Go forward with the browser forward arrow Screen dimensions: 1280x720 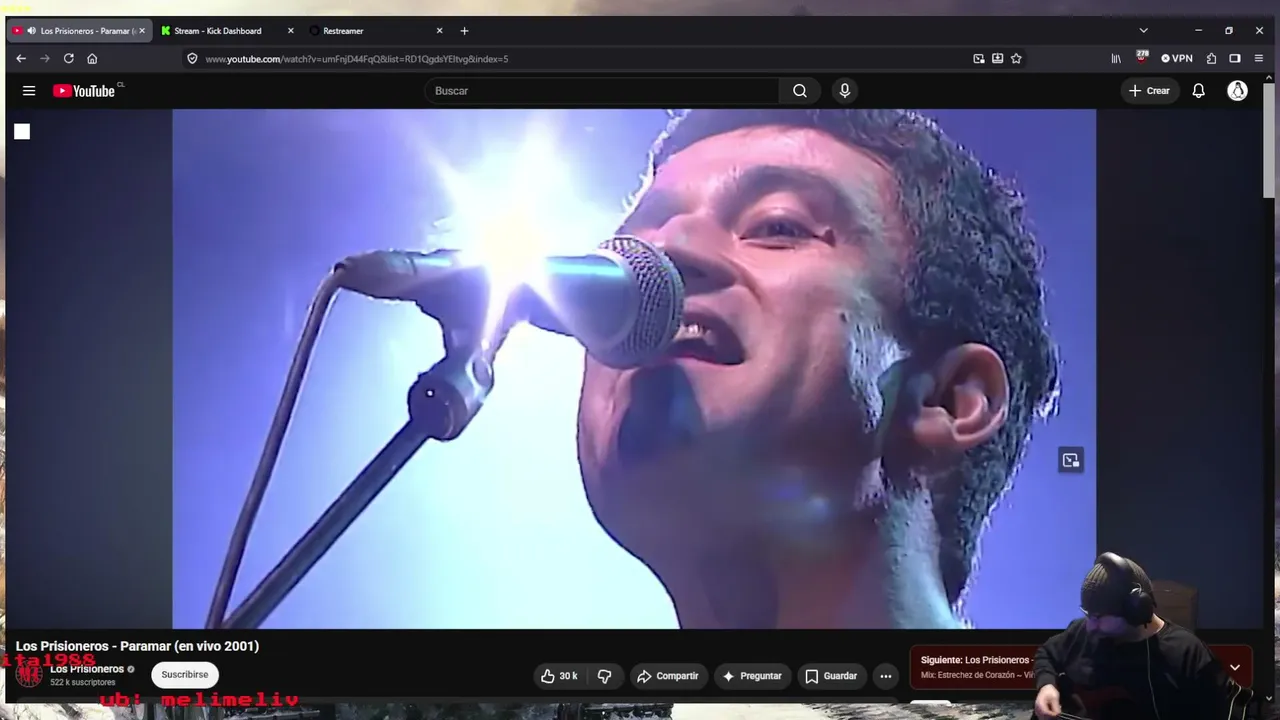point(45,59)
